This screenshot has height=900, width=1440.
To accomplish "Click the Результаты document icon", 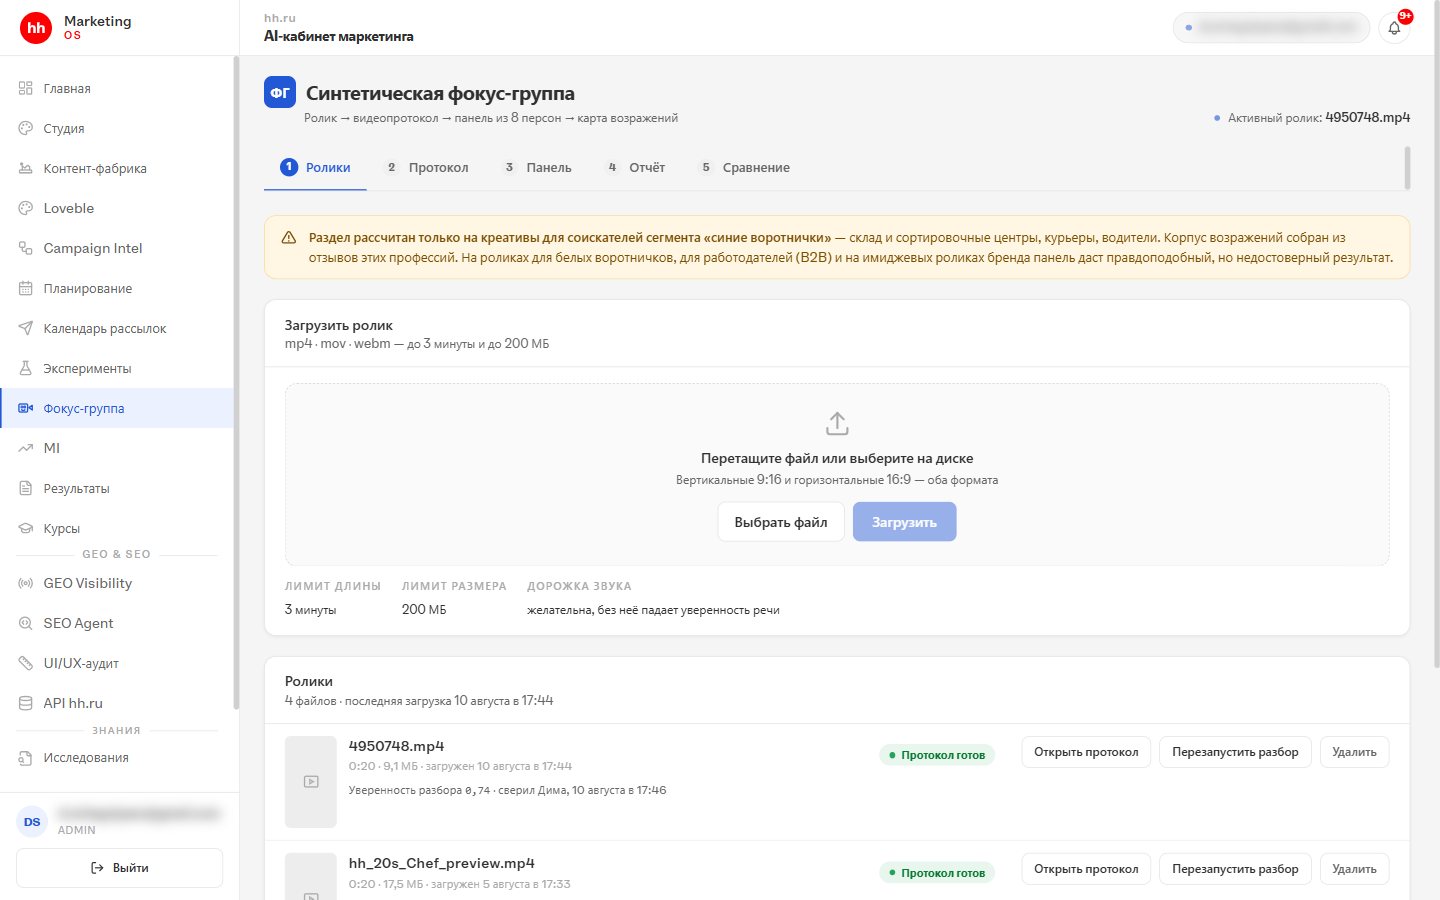I will coord(26,488).
